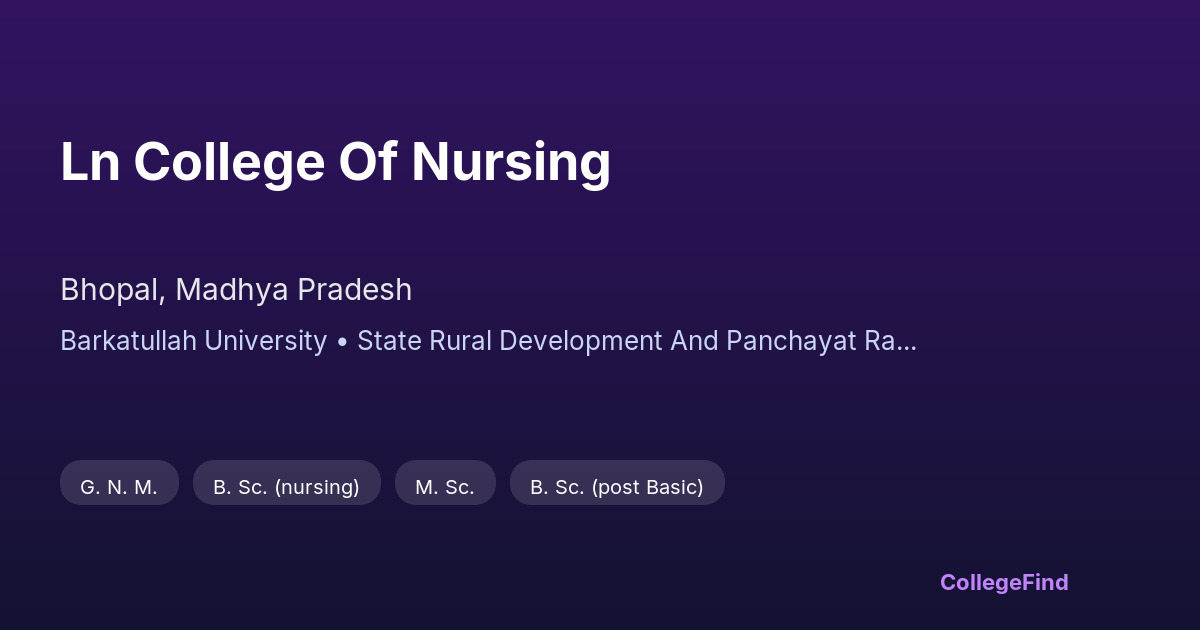
Task: Select the G. N. M. course tag
Action: click(119, 487)
